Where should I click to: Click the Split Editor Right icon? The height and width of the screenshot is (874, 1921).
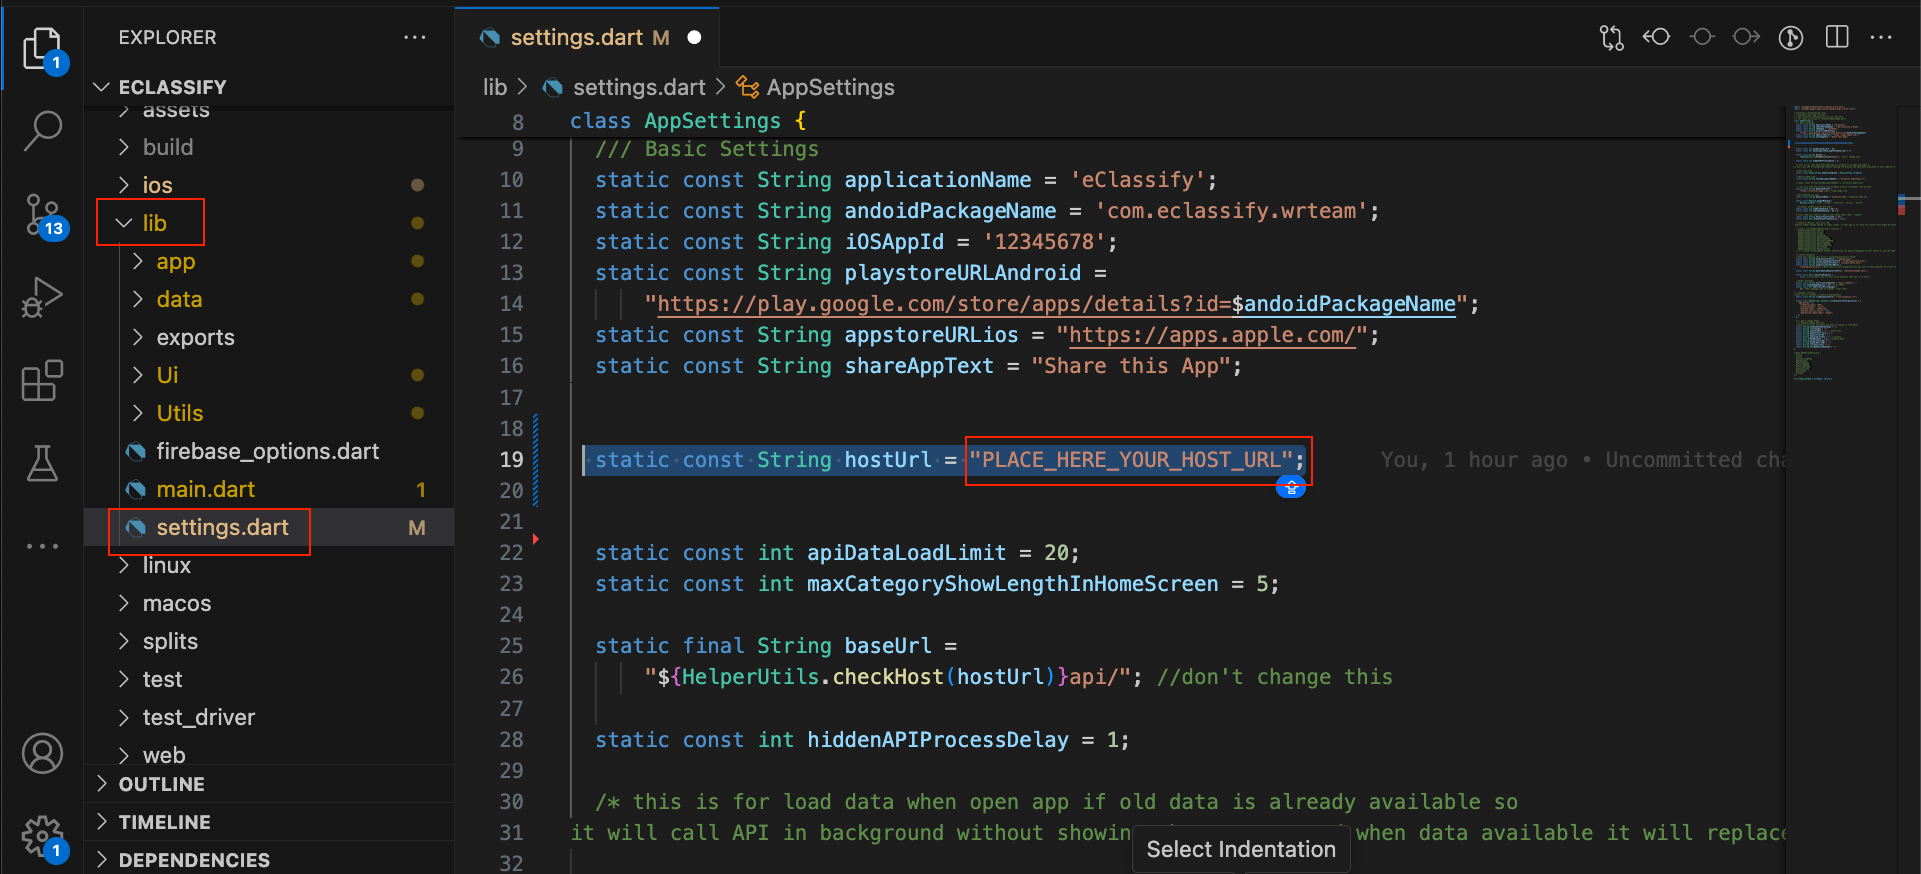(1837, 37)
